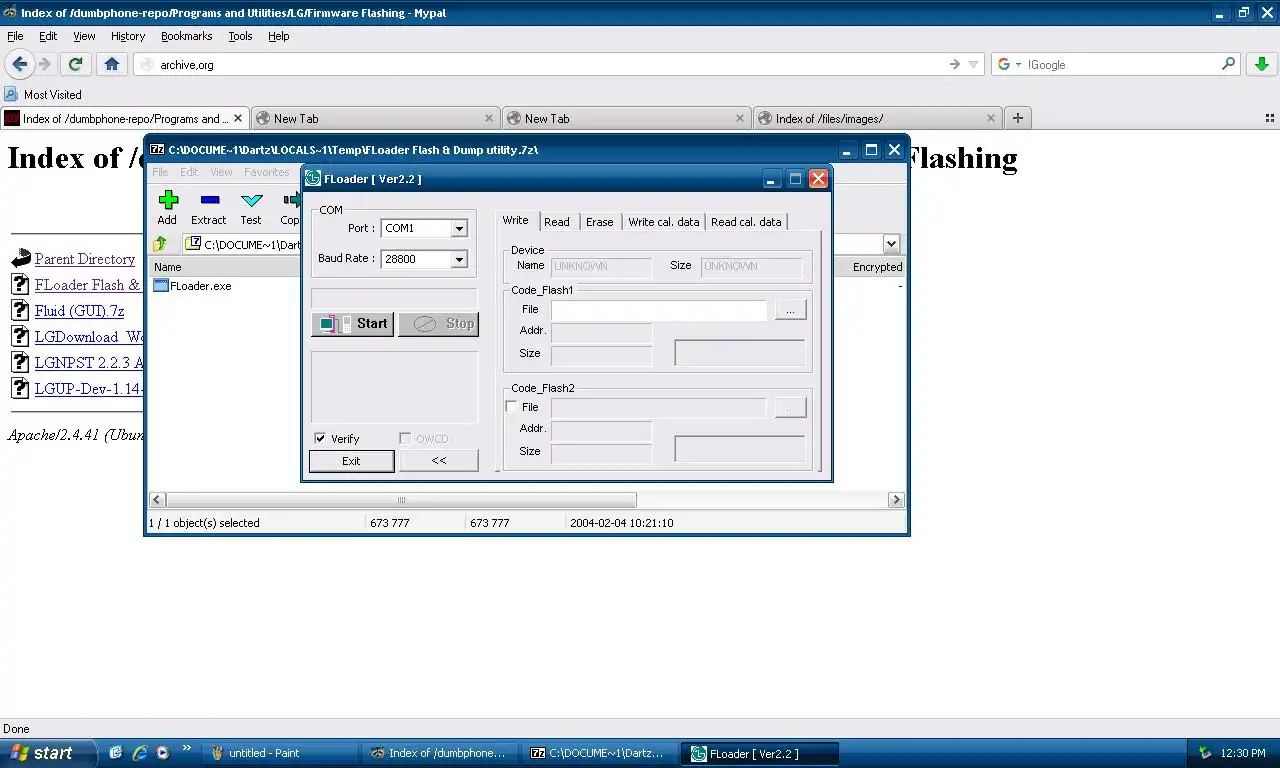Click the FLoader Exit button
Viewport: 1280px width, 768px height.
point(351,461)
